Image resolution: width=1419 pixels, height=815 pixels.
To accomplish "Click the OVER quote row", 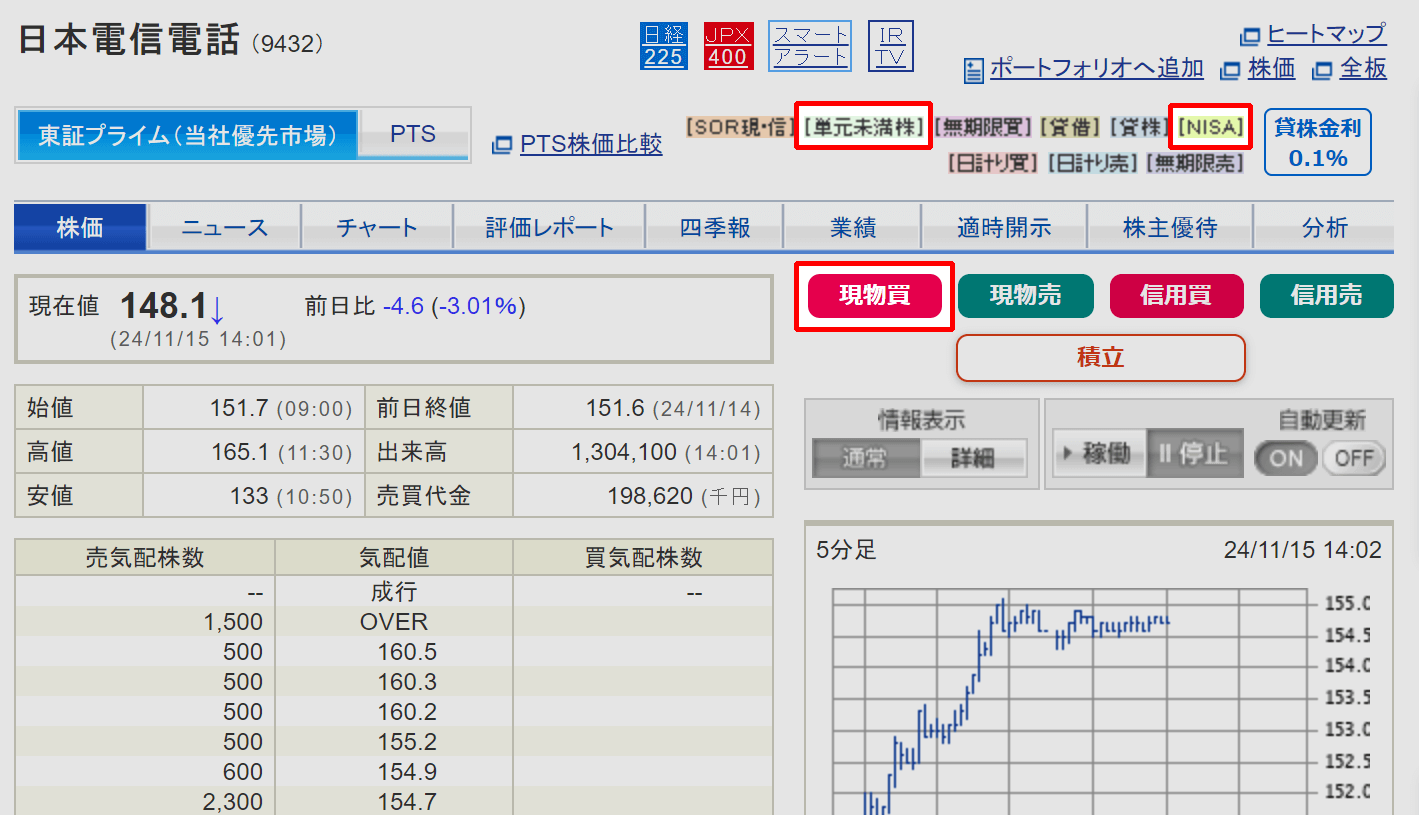I will coord(394,622).
